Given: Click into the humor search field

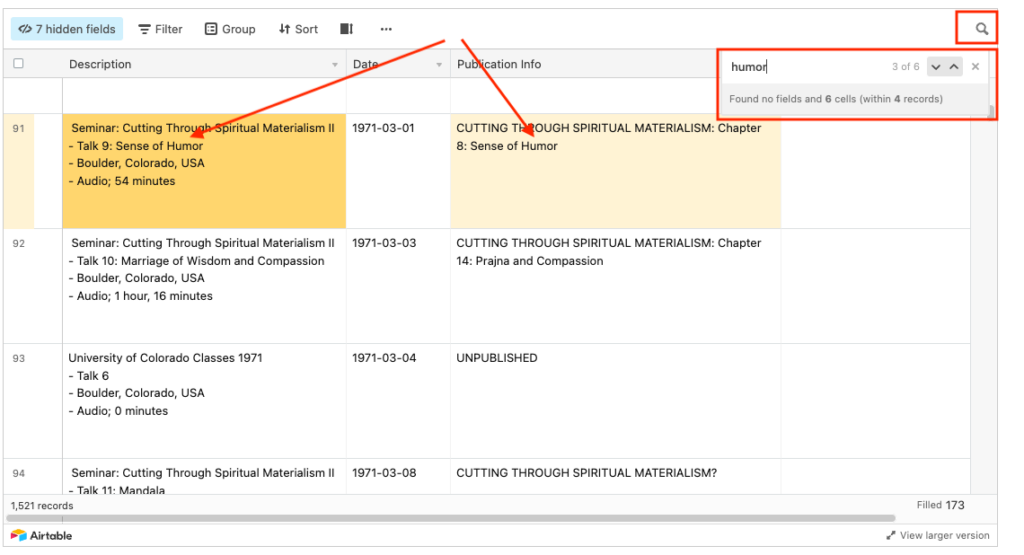Looking at the screenshot, I should tap(807, 67).
